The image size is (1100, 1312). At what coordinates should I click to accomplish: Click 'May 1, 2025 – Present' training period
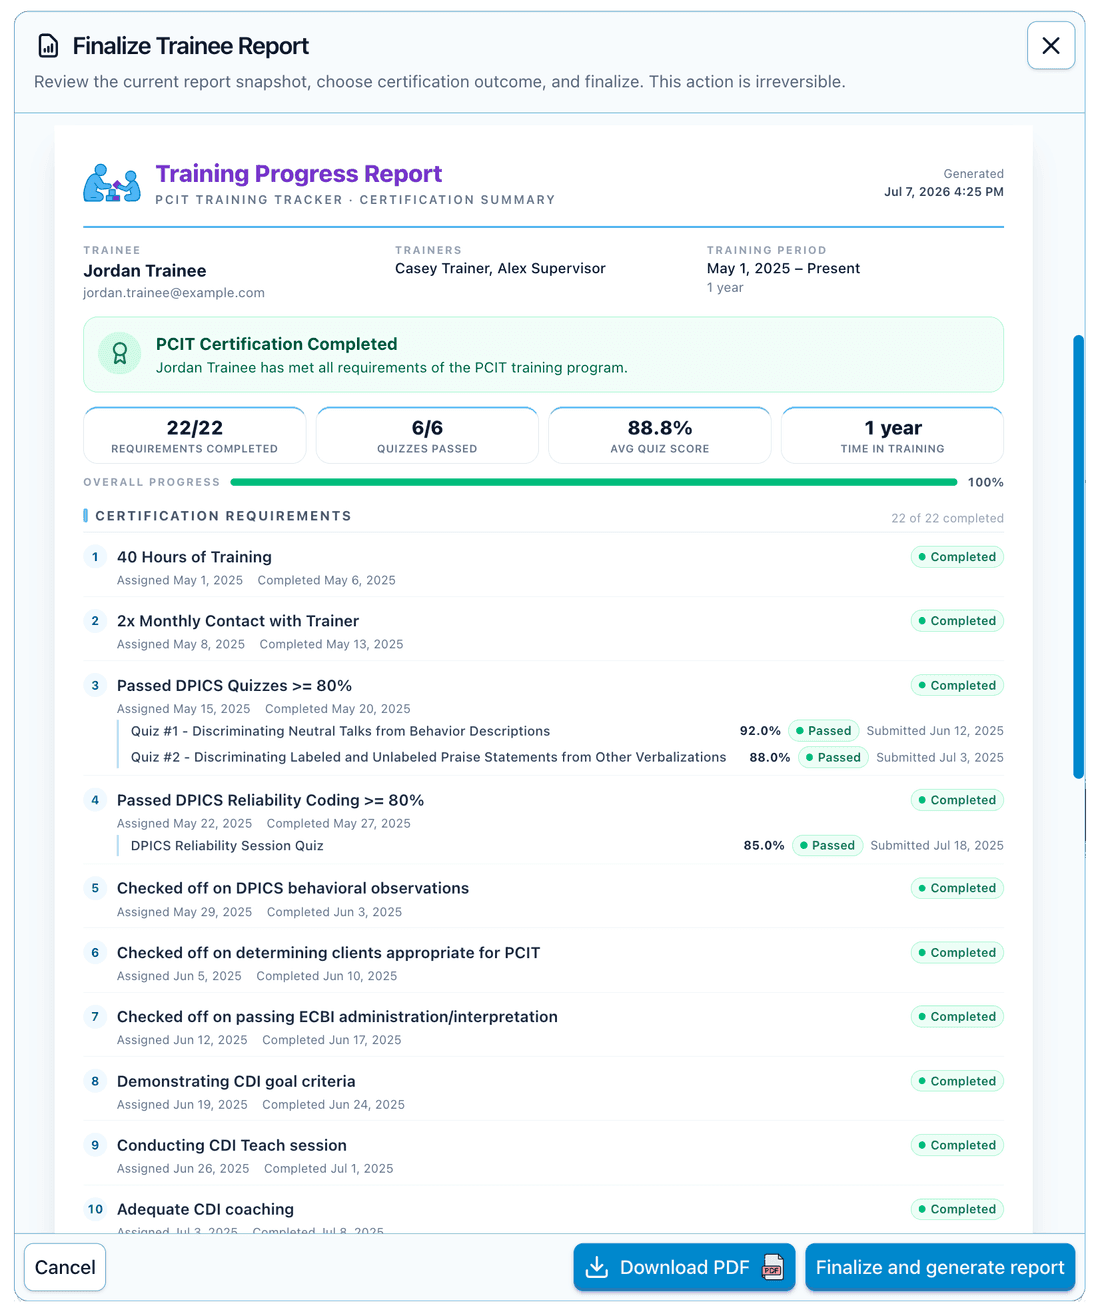[x=783, y=268]
